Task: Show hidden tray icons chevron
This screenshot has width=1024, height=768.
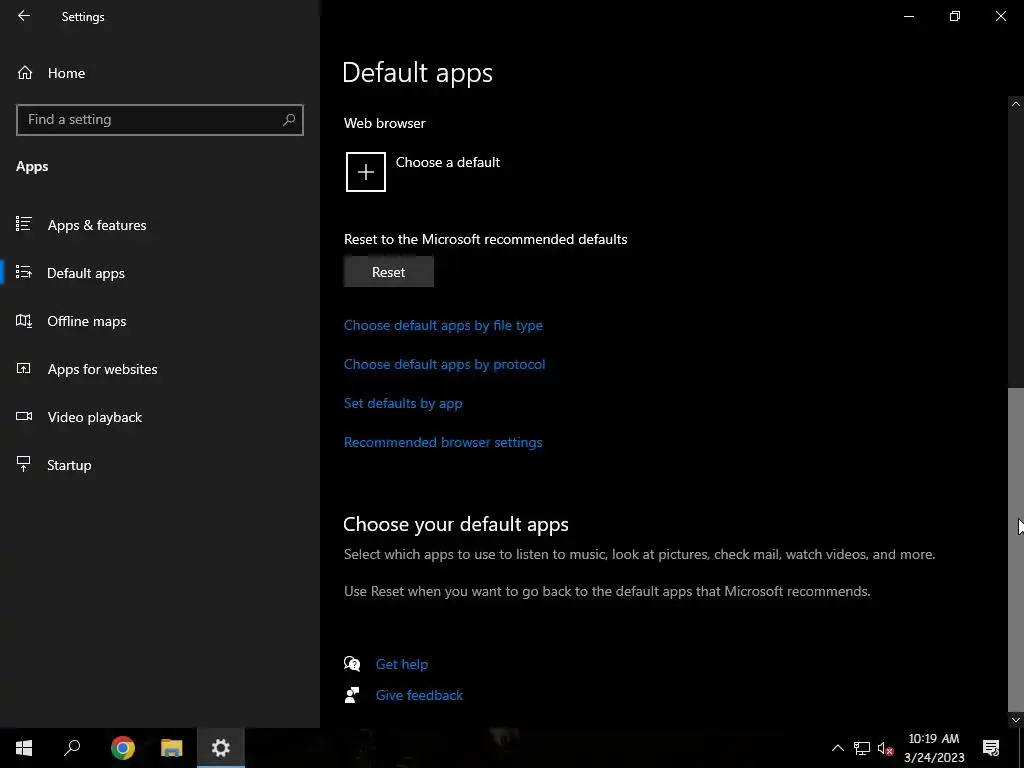Action: pyautogui.click(x=837, y=748)
